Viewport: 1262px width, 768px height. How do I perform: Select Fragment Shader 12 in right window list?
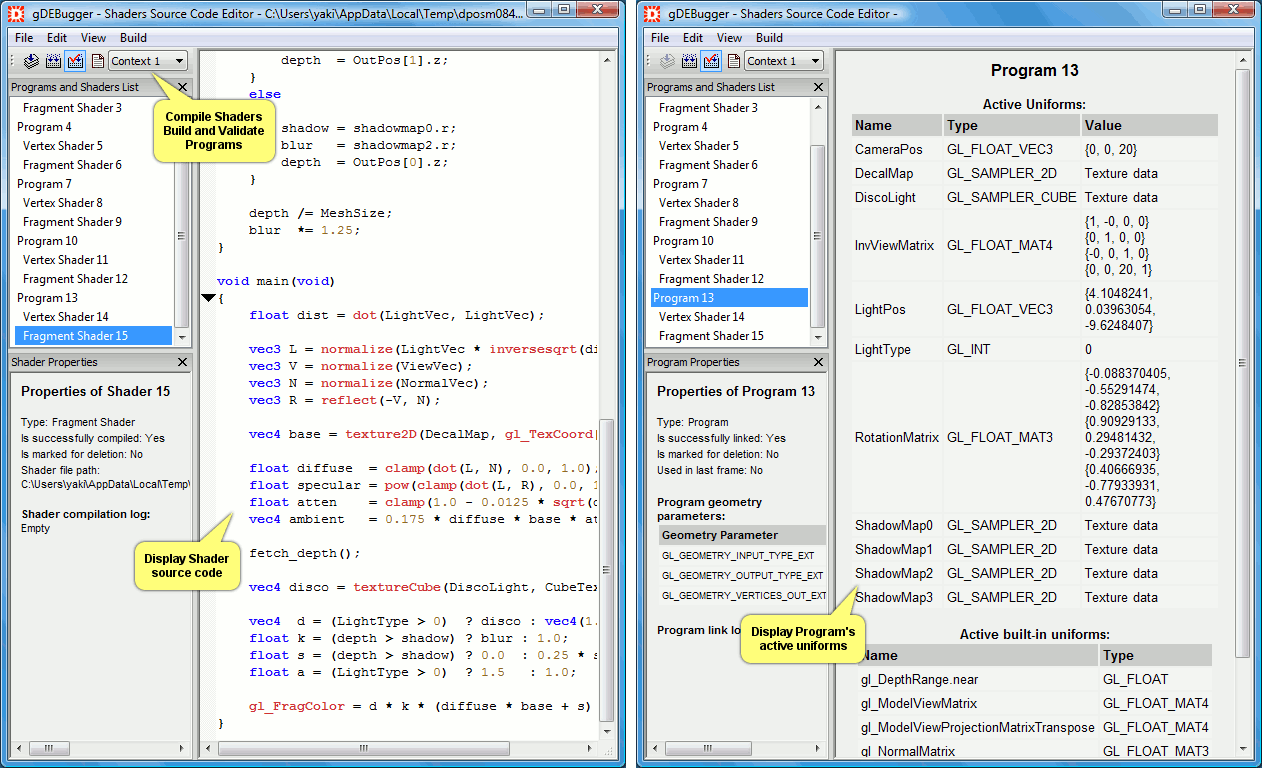(711, 279)
